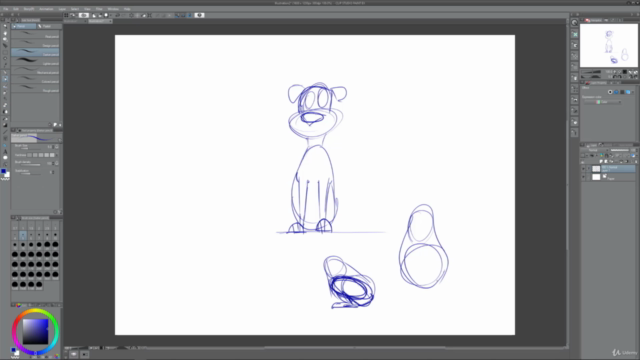Select the Brush tool

pos(5,86)
